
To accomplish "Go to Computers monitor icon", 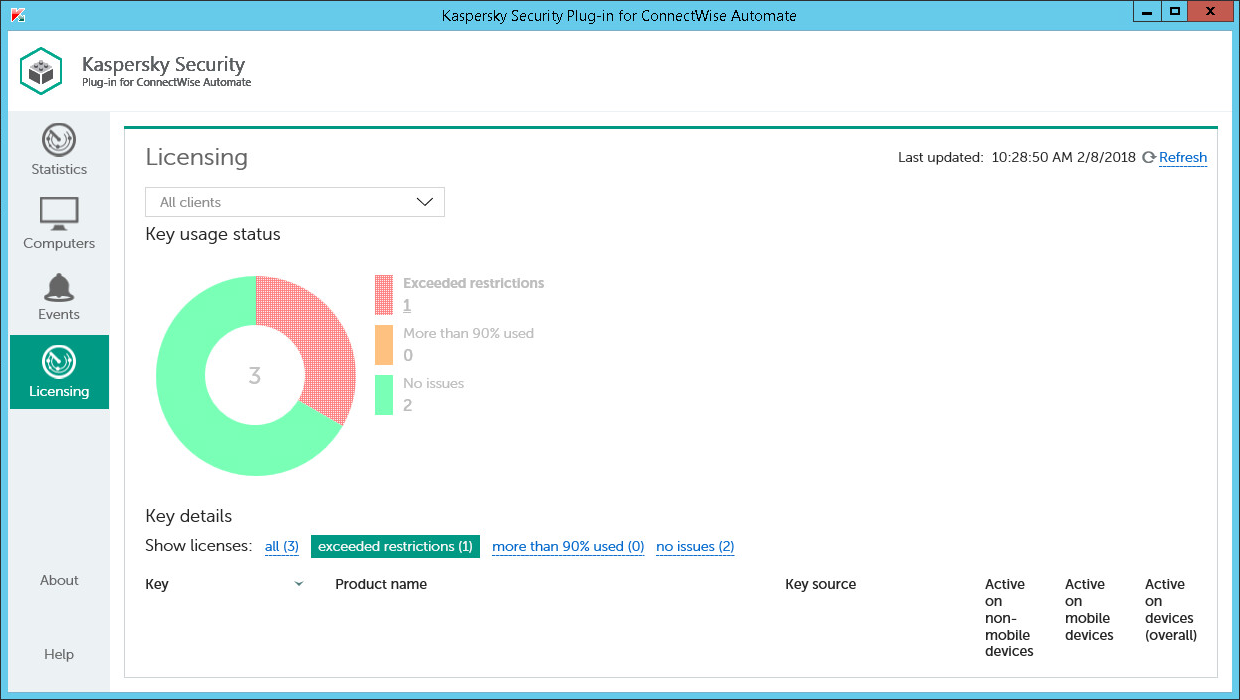I will 59,213.
